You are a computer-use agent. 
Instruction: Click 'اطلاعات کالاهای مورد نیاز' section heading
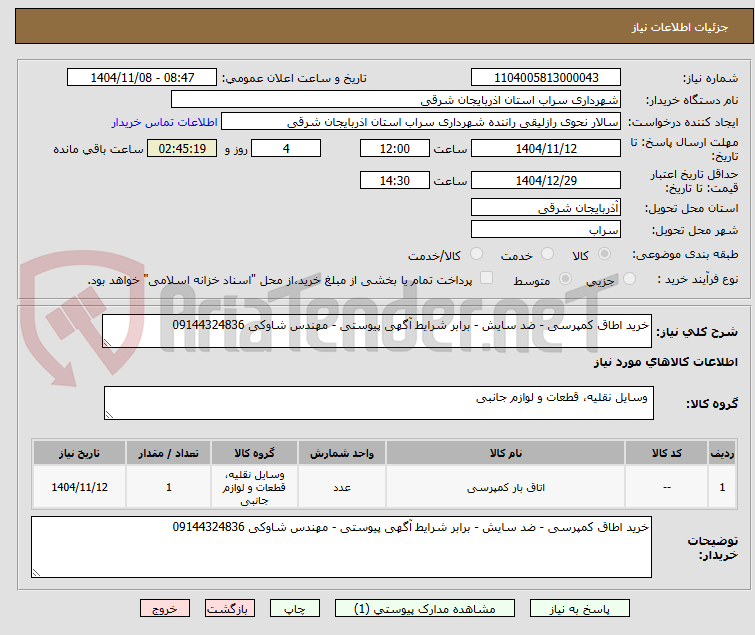point(665,362)
